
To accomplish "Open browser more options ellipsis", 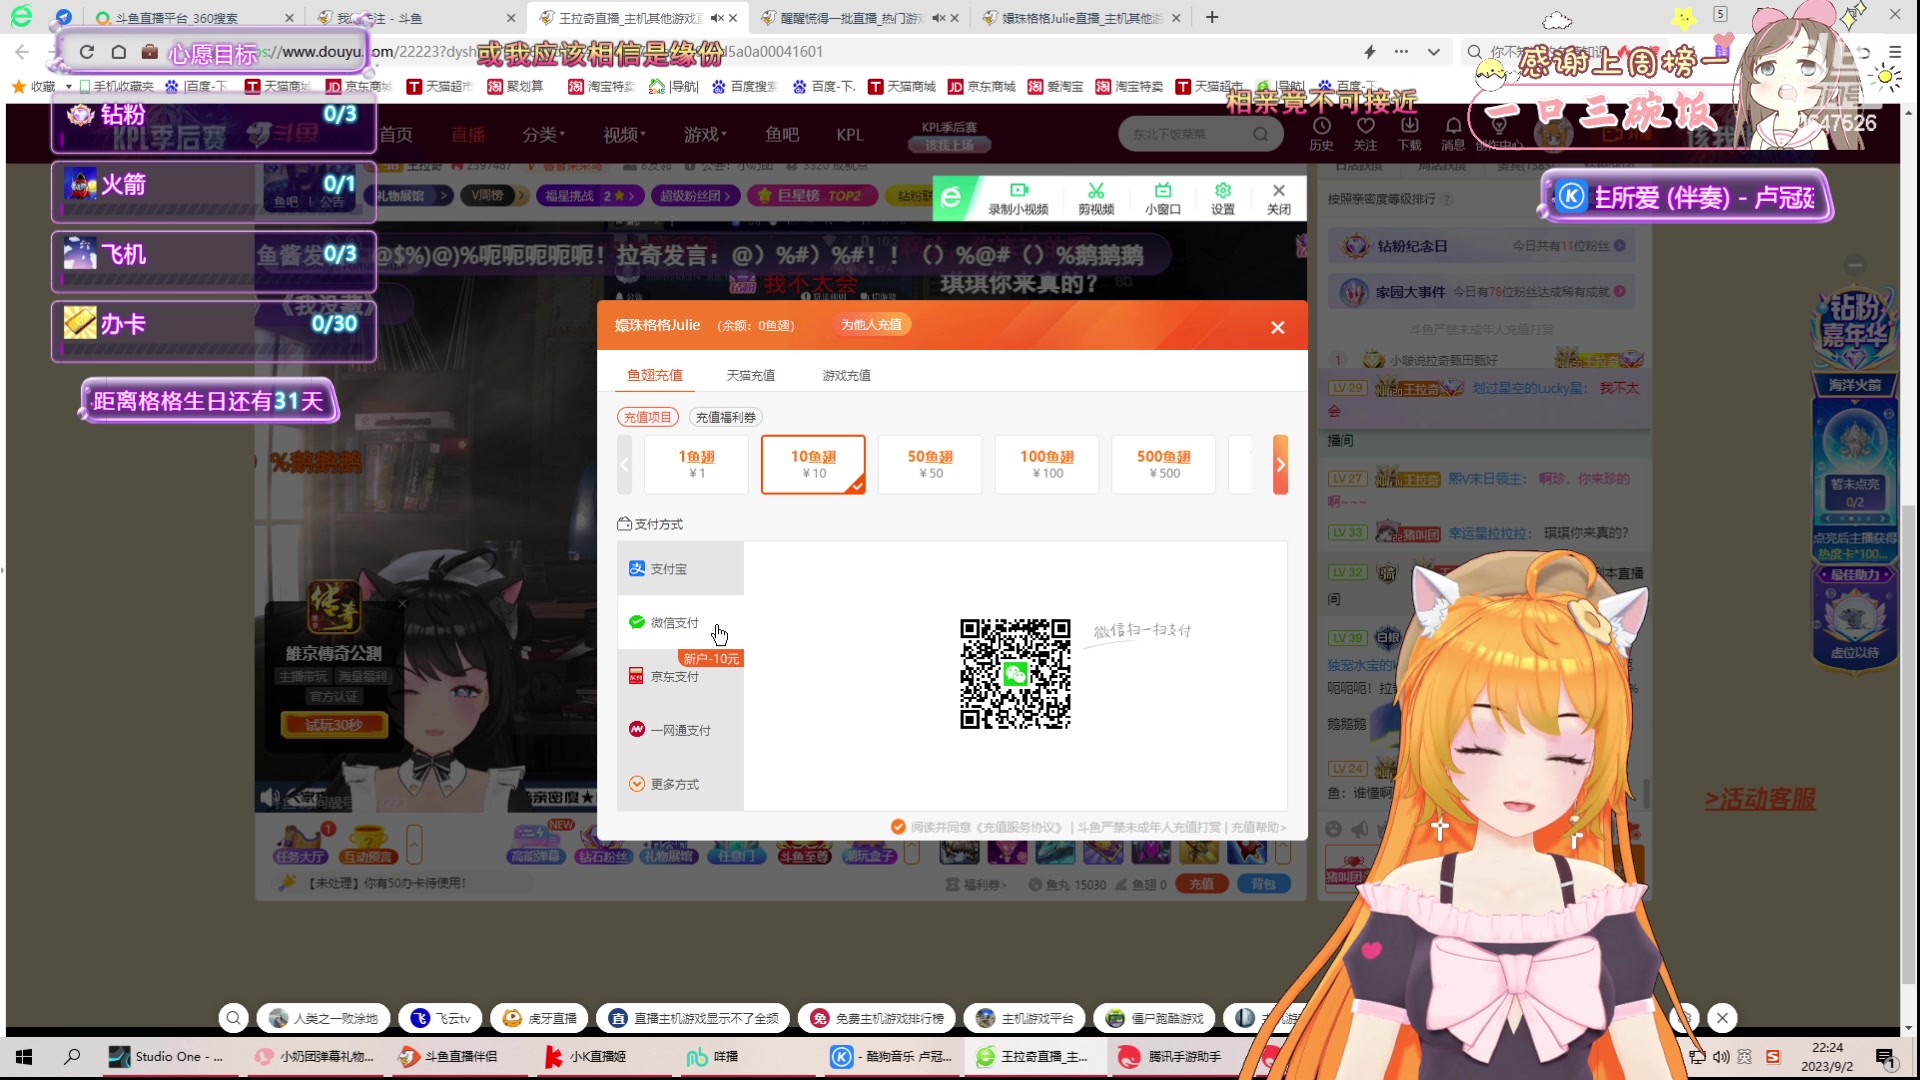I will point(1401,52).
